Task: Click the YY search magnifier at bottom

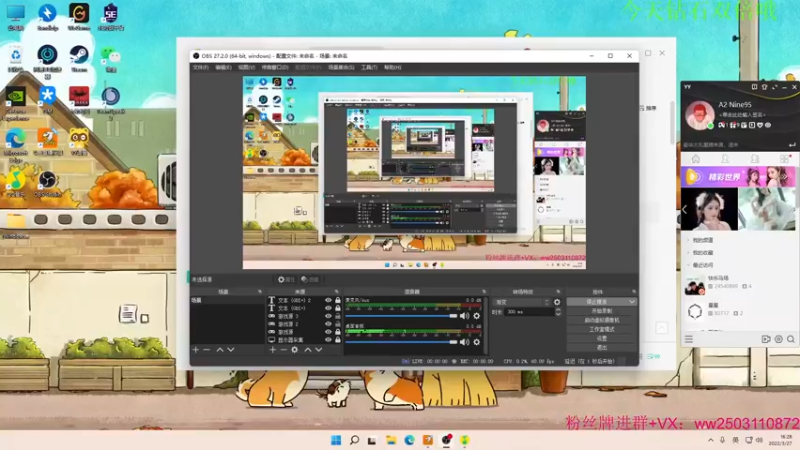Action: tap(790, 339)
